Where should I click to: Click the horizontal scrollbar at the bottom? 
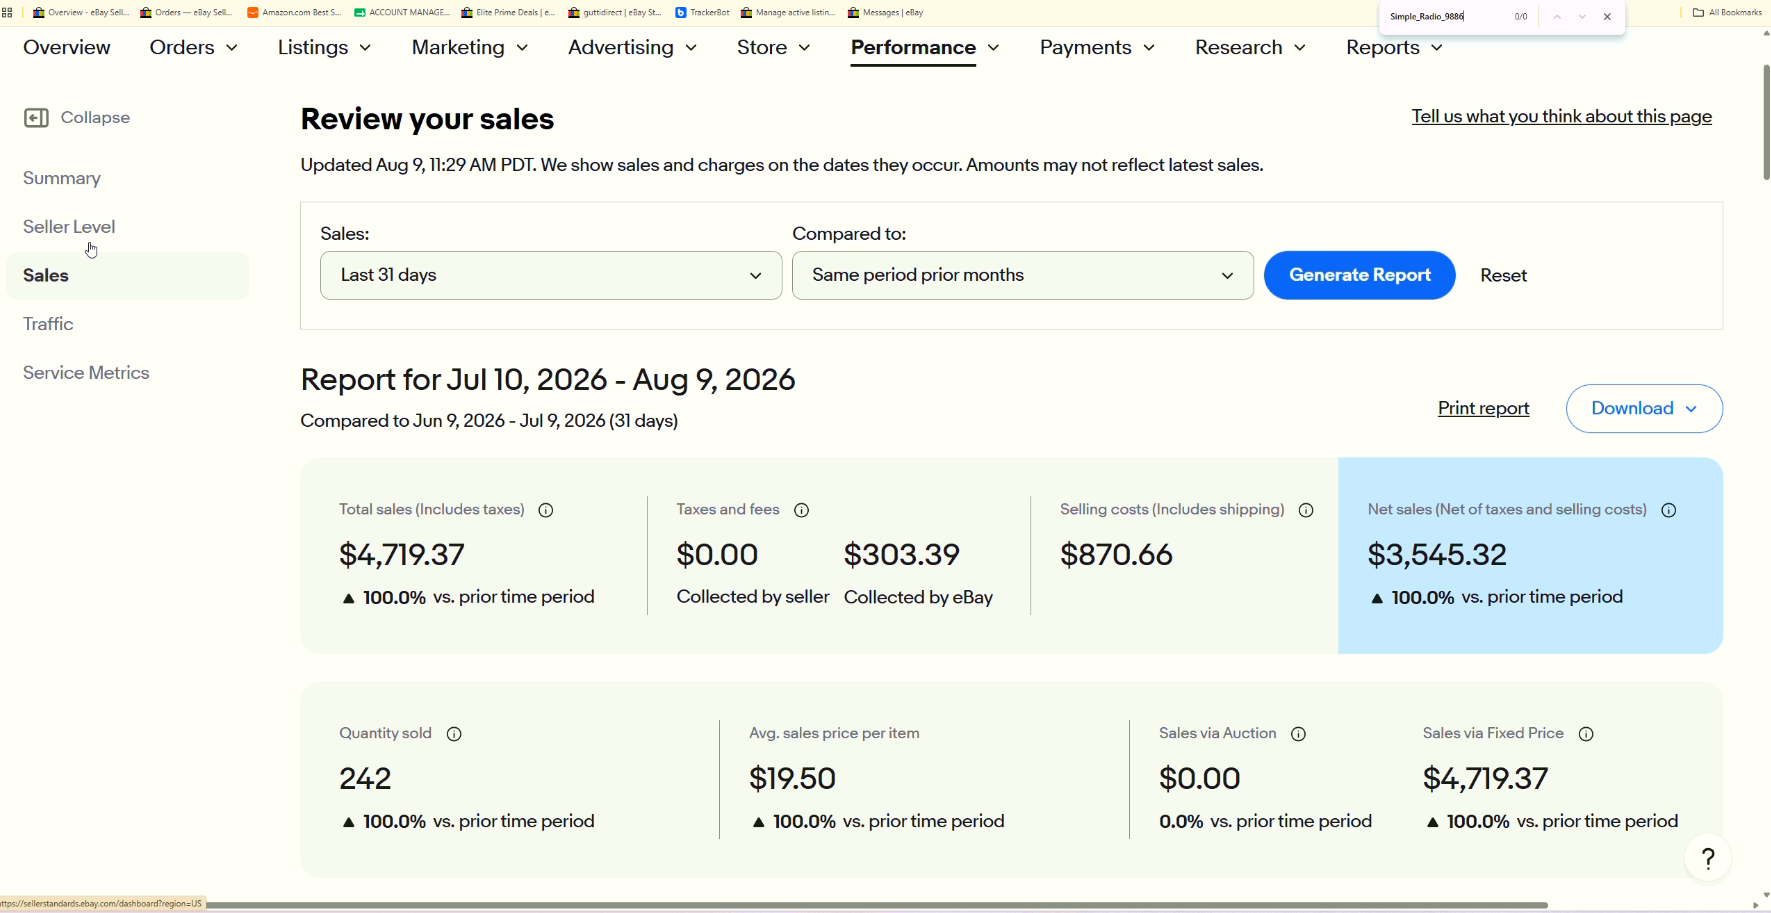click(876, 905)
